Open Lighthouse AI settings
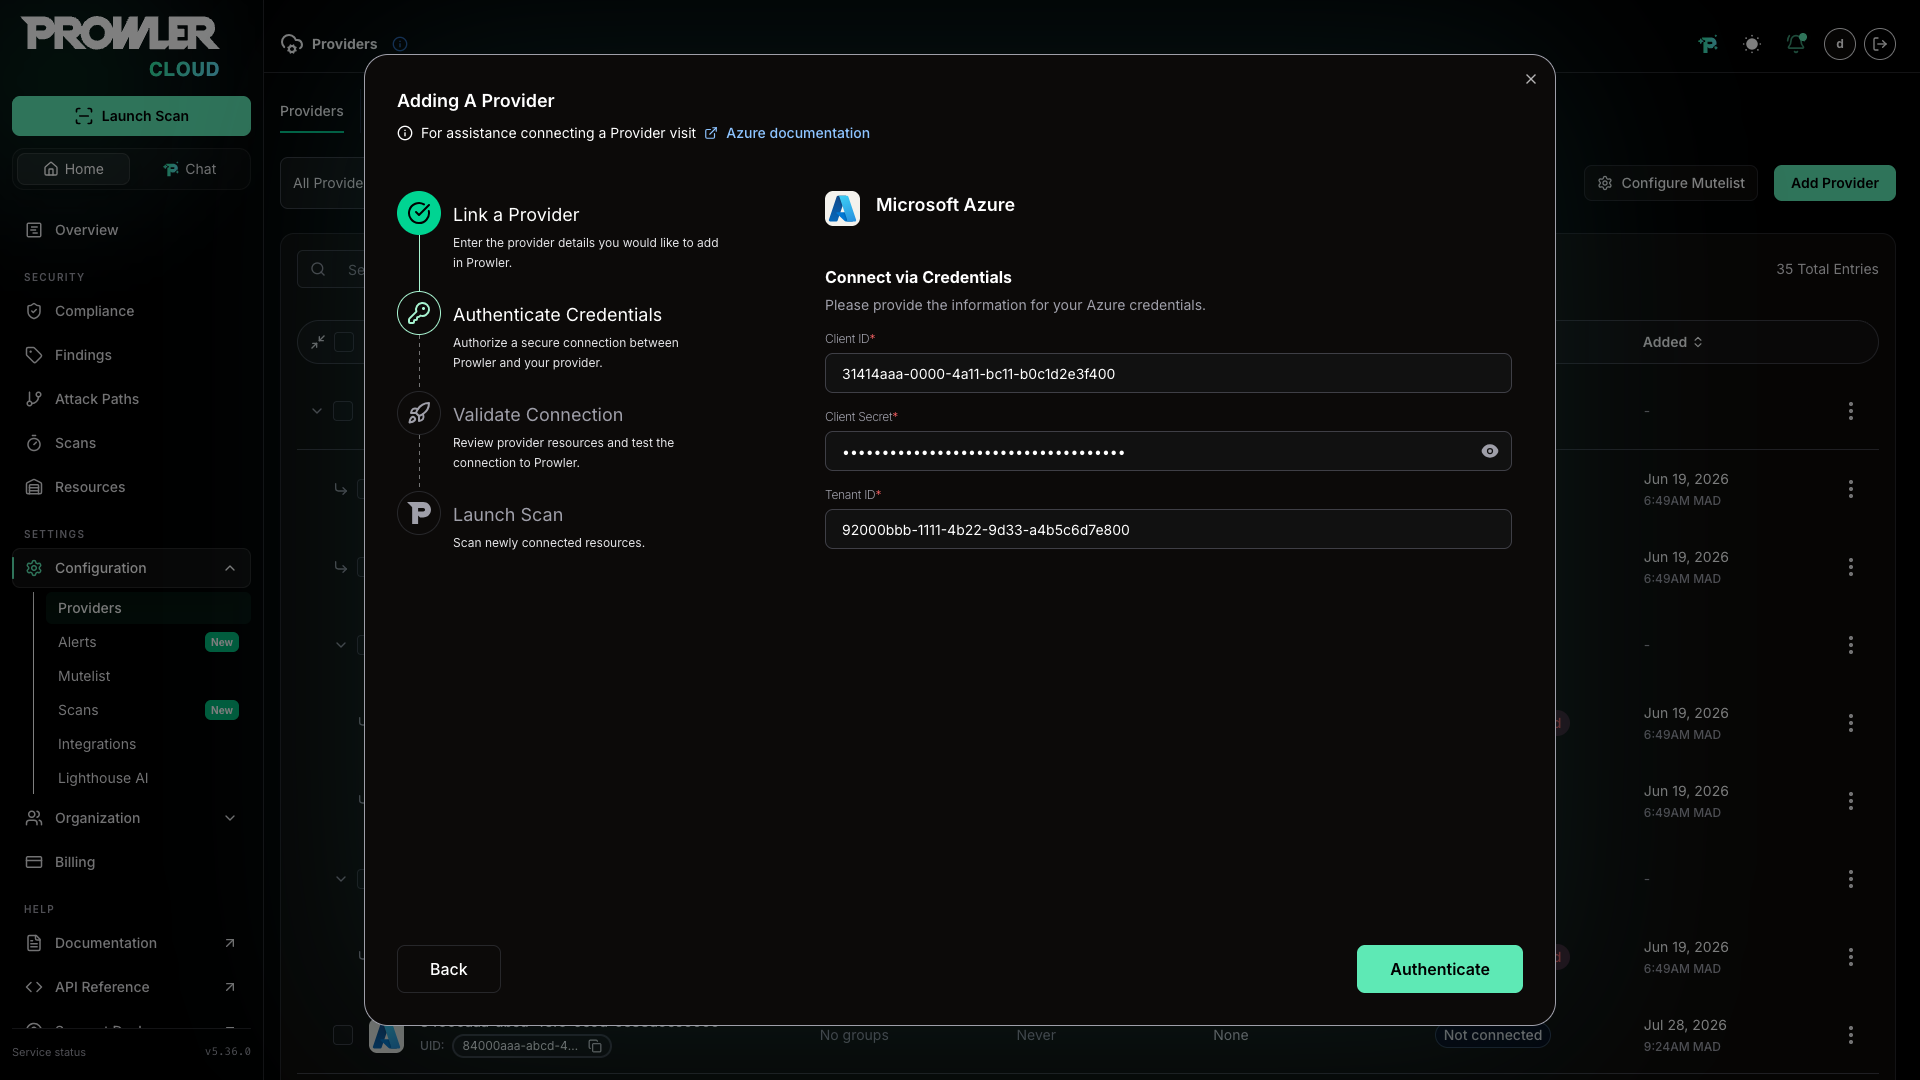 pyautogui.click(x=148, y=778)
